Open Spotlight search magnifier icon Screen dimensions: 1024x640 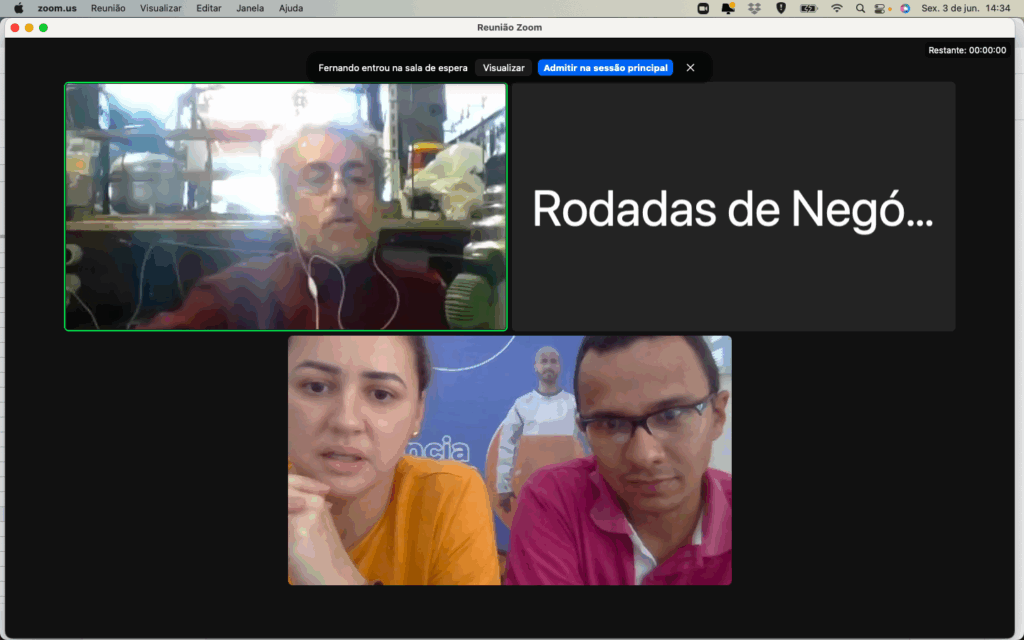[x=861, y=8]
